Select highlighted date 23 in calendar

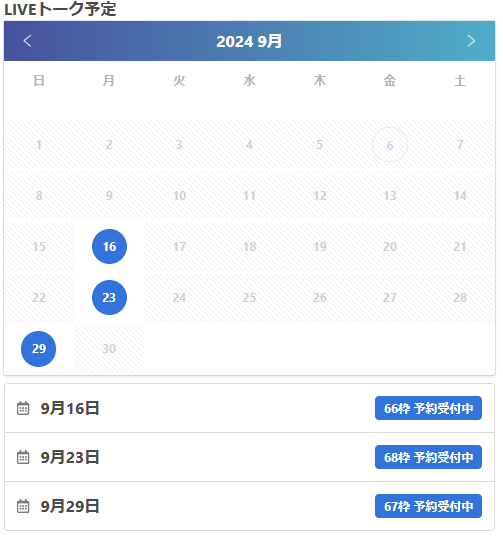(x=109, y=298)
